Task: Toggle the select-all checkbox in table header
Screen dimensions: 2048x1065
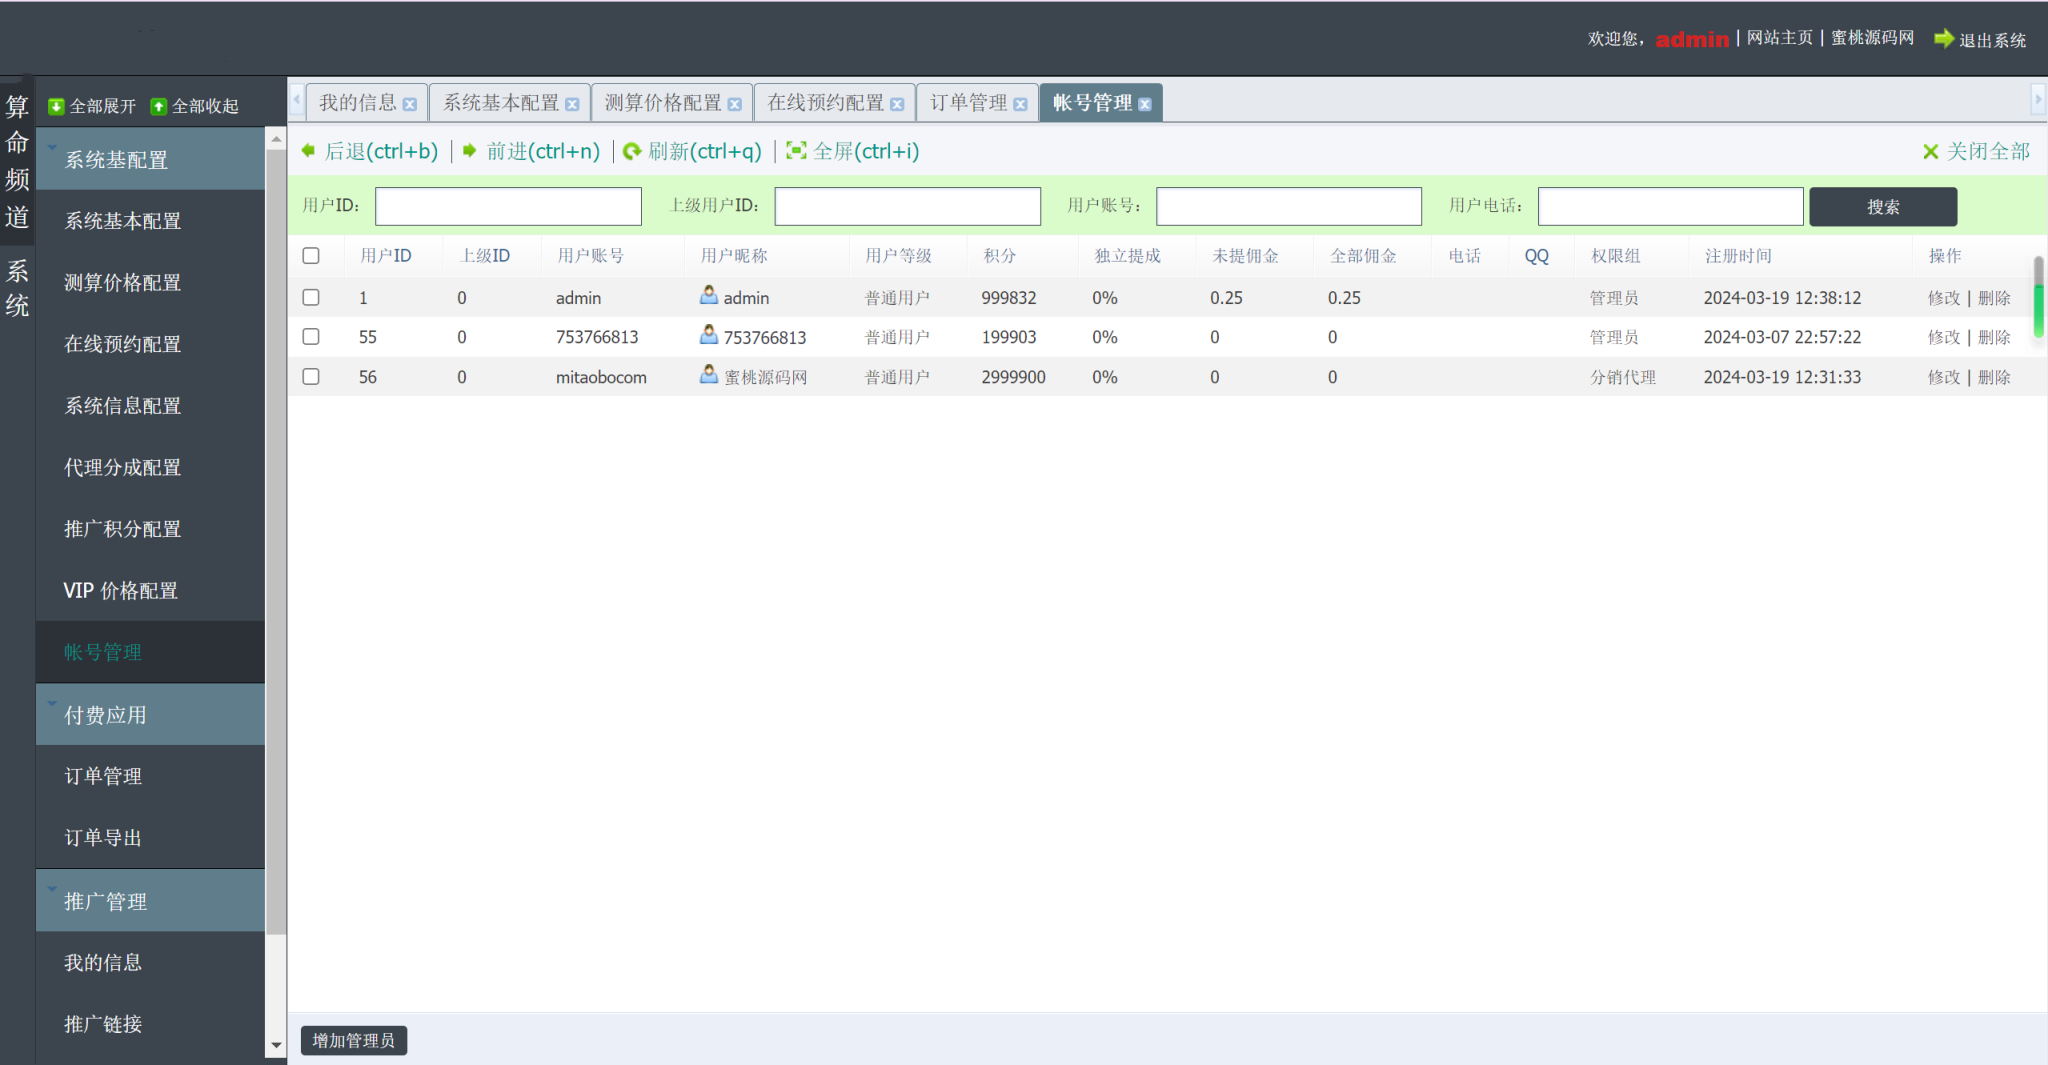Action: pos(311,255)
